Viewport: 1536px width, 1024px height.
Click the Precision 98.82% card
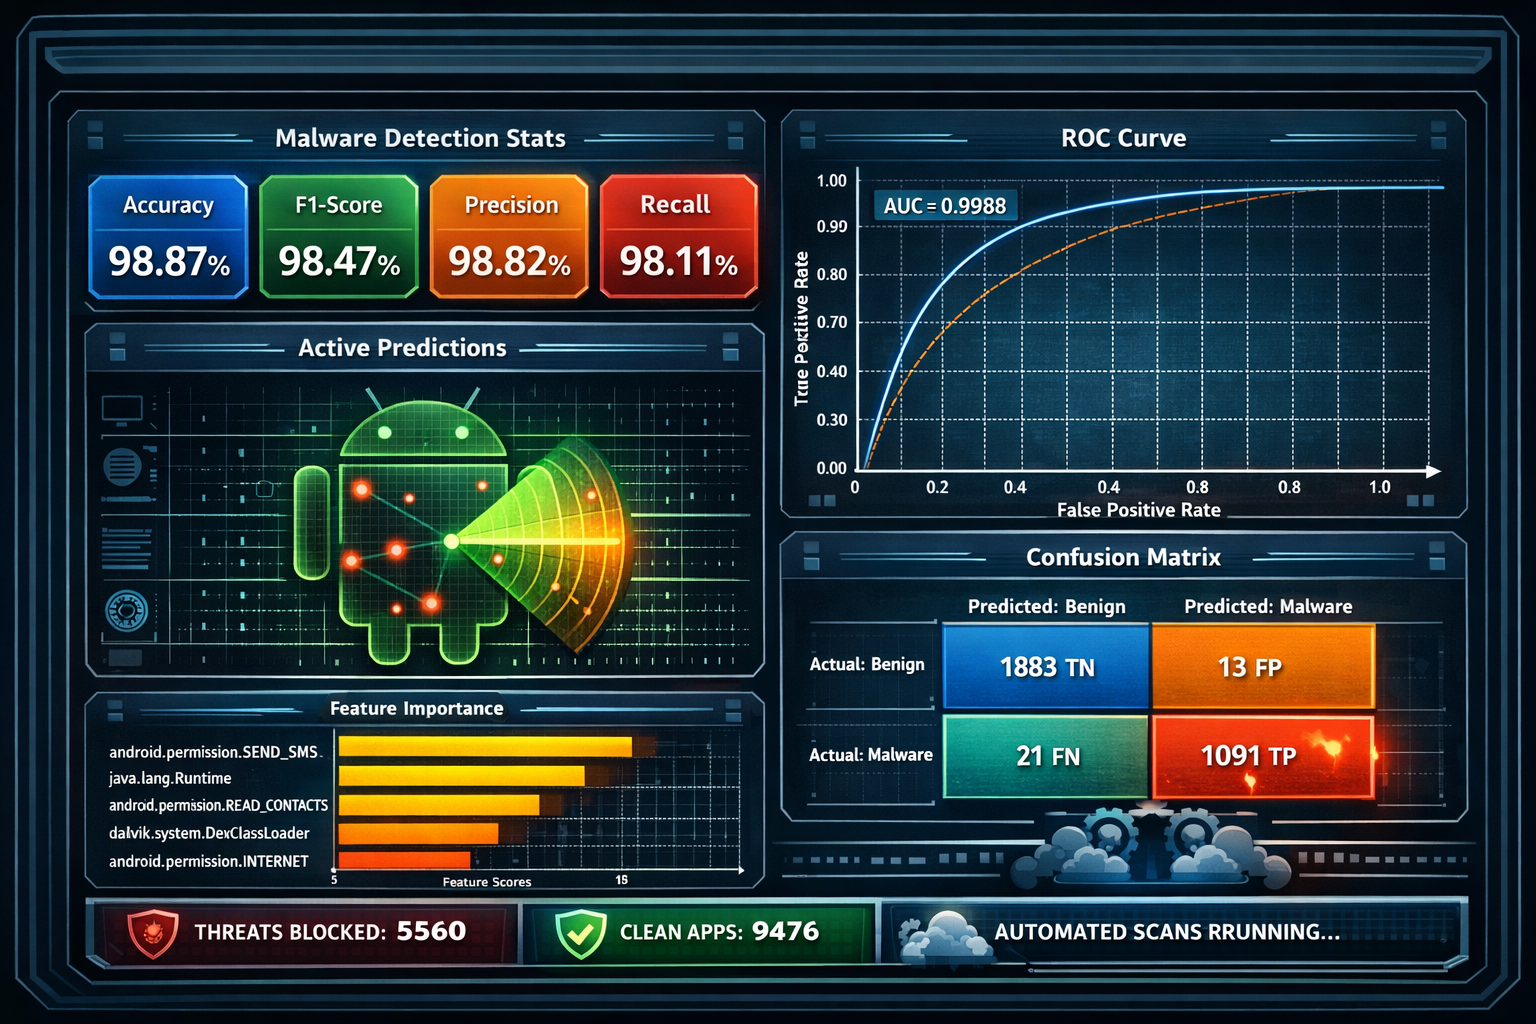click(509, 237)
